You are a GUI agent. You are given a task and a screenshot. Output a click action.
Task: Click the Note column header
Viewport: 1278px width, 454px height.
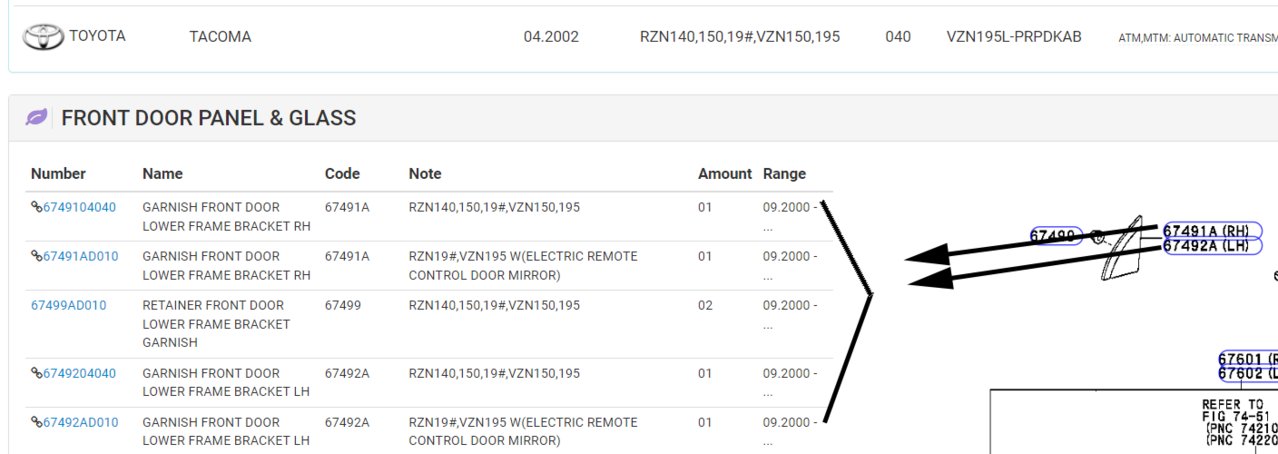tap(425, 174)
